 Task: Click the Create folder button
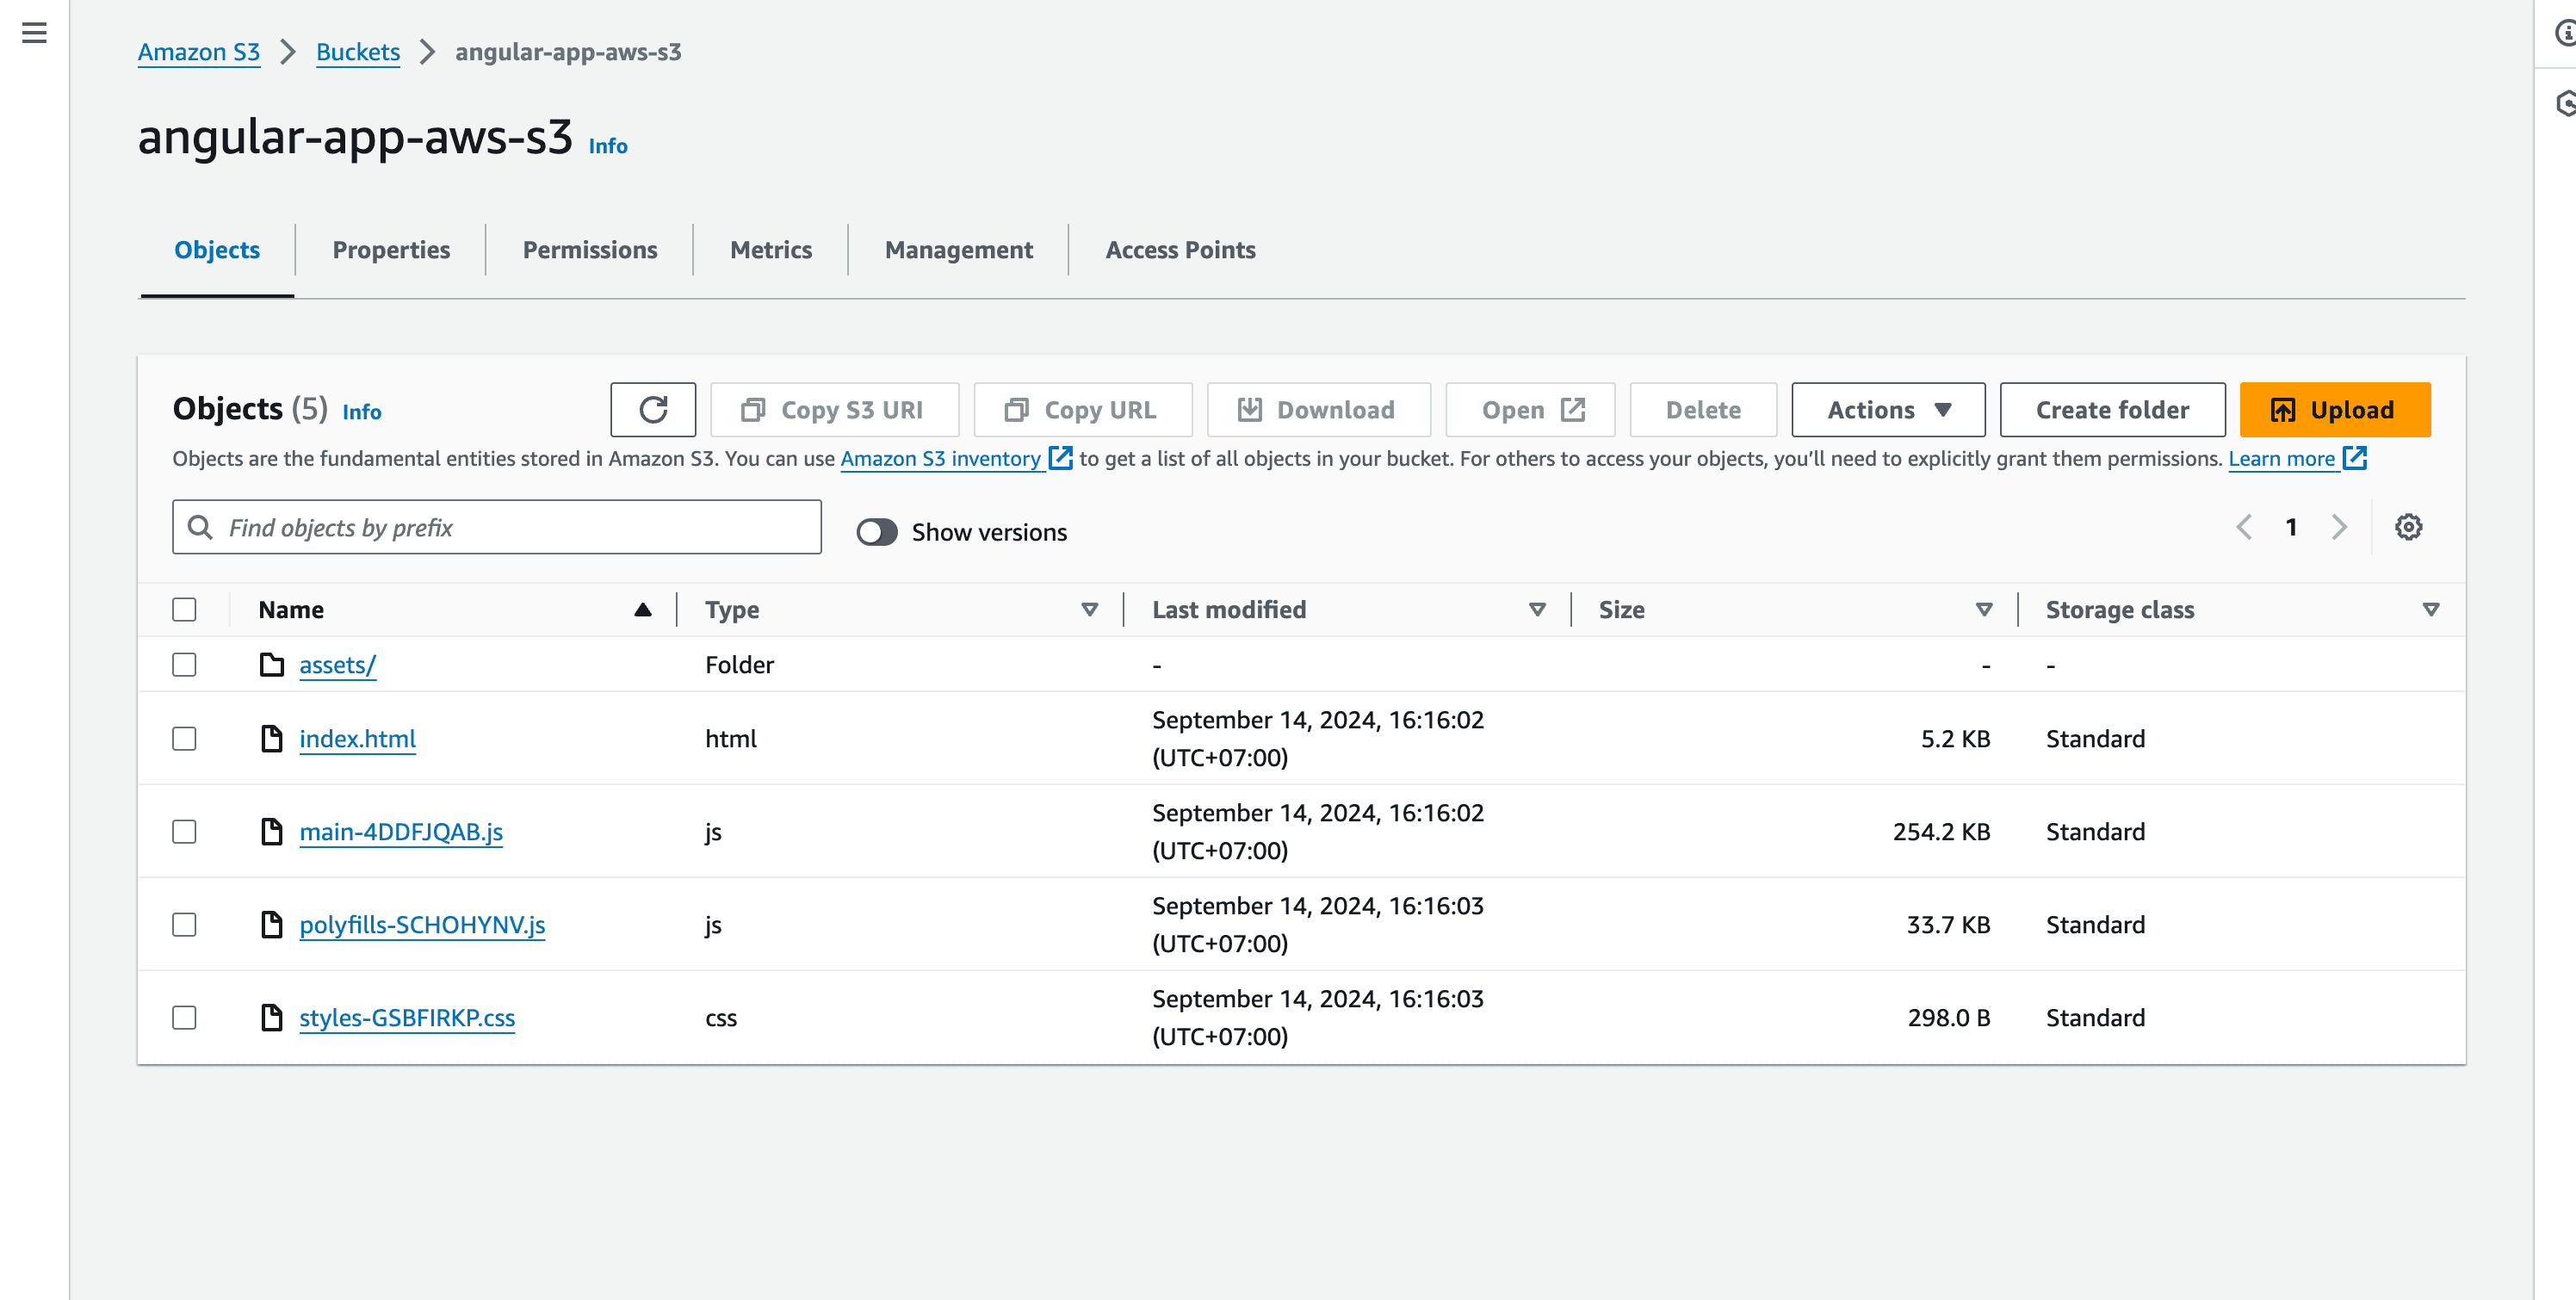[x=2112, y=410]
